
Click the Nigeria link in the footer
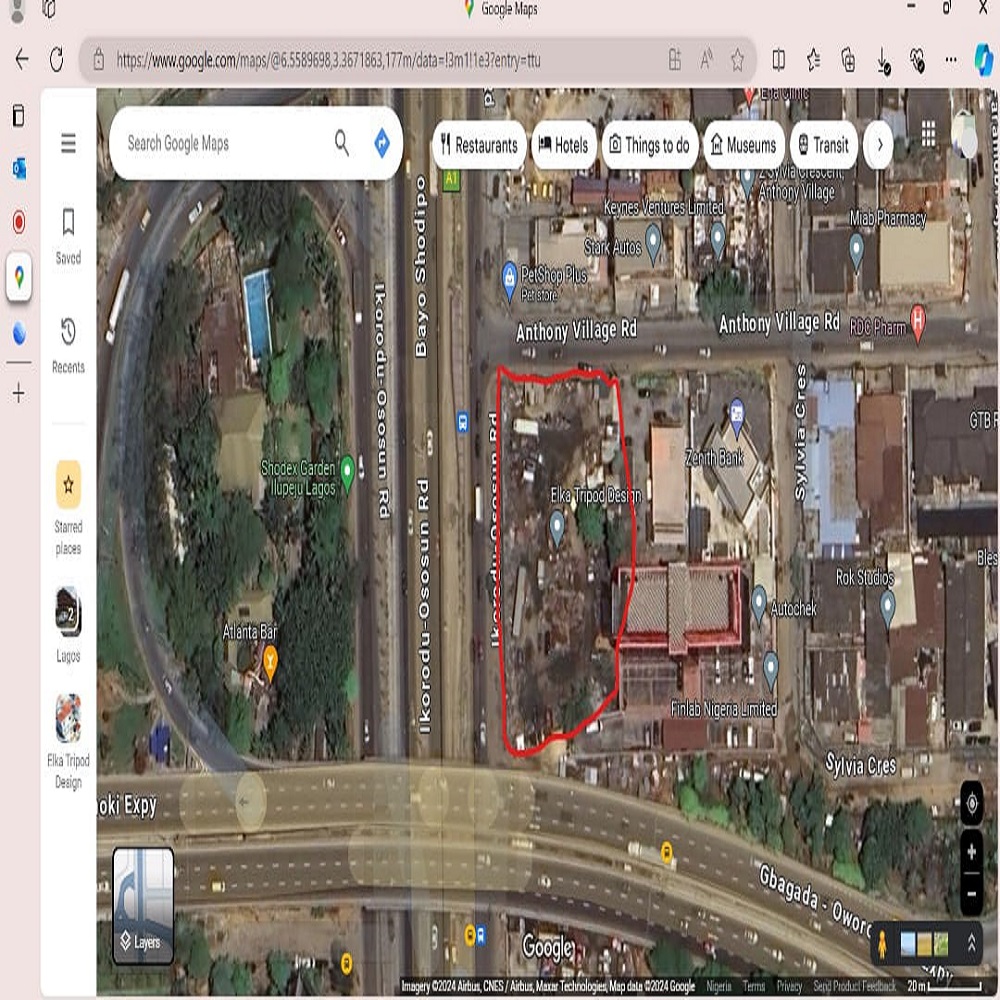[719, 986]
